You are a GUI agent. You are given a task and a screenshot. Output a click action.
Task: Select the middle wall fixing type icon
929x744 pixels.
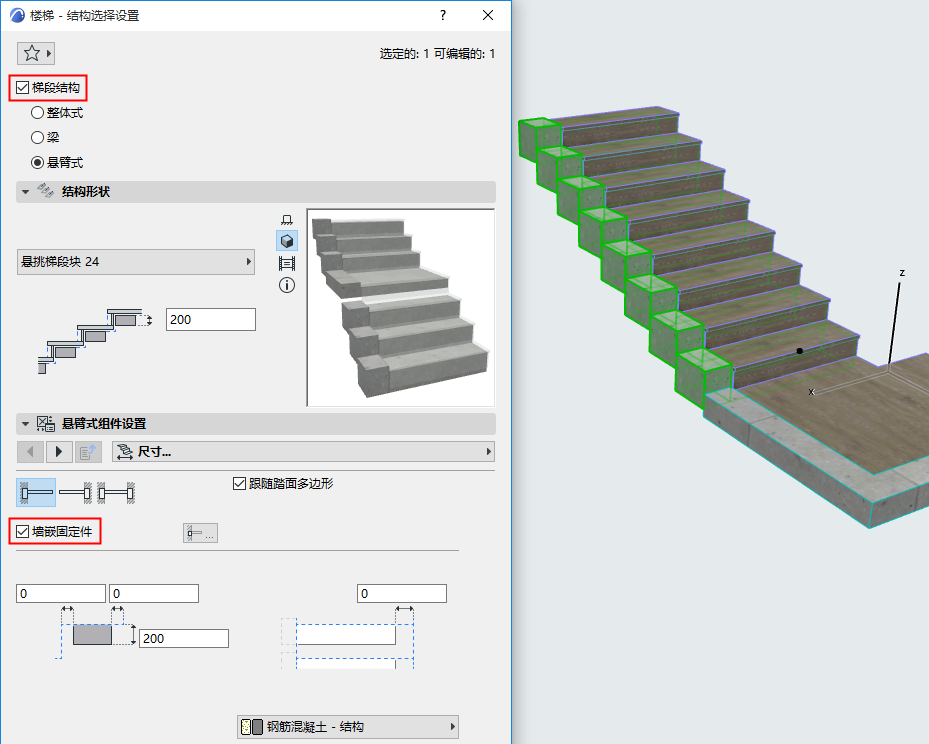click(77, 491)
